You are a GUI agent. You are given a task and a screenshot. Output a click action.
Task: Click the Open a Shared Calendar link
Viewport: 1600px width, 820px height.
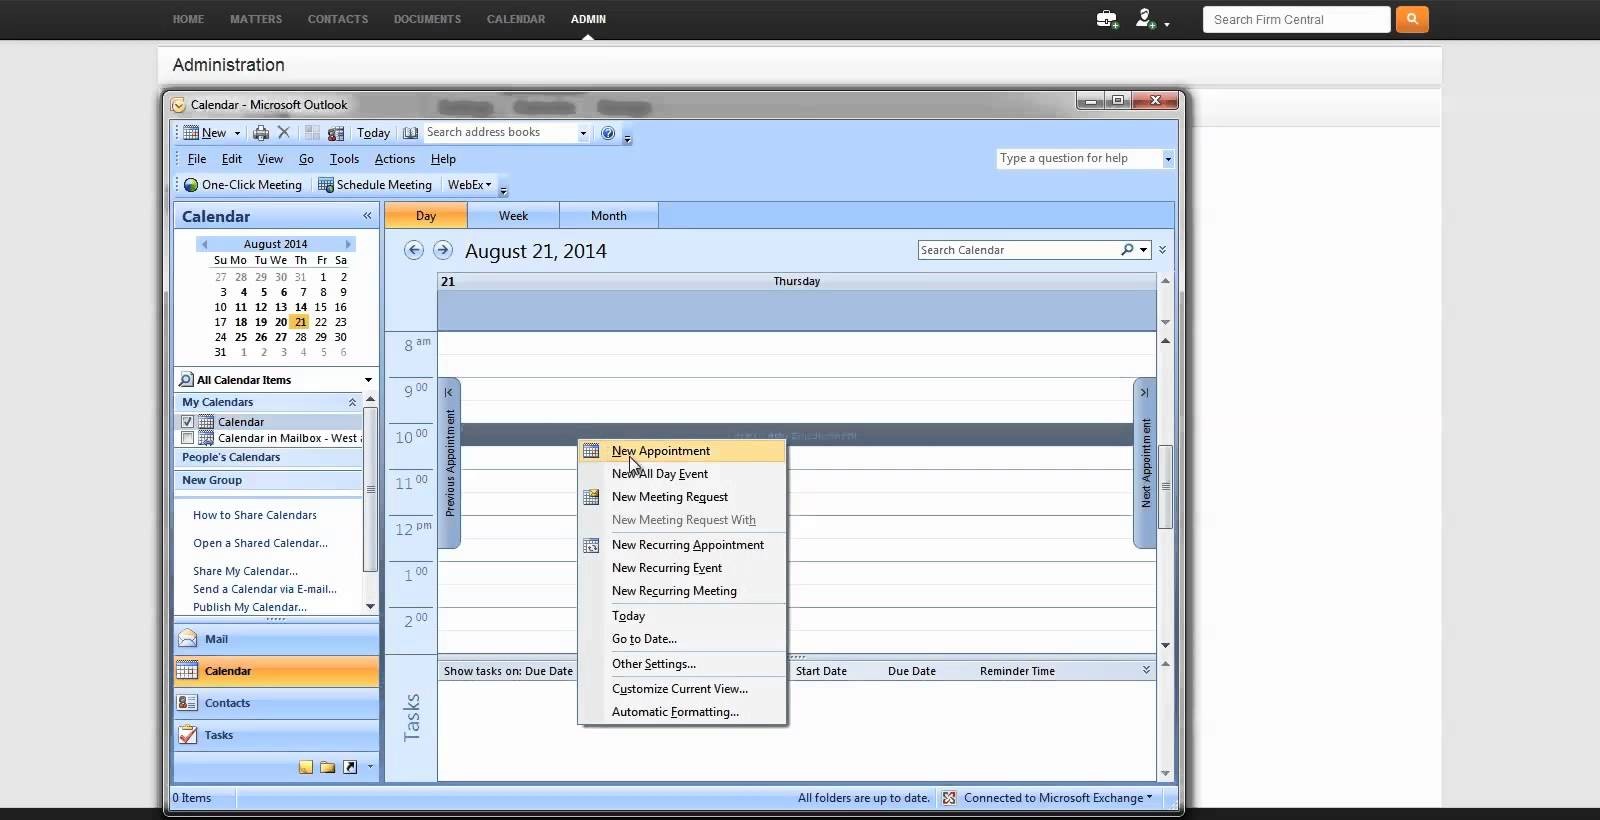(260, 543)
